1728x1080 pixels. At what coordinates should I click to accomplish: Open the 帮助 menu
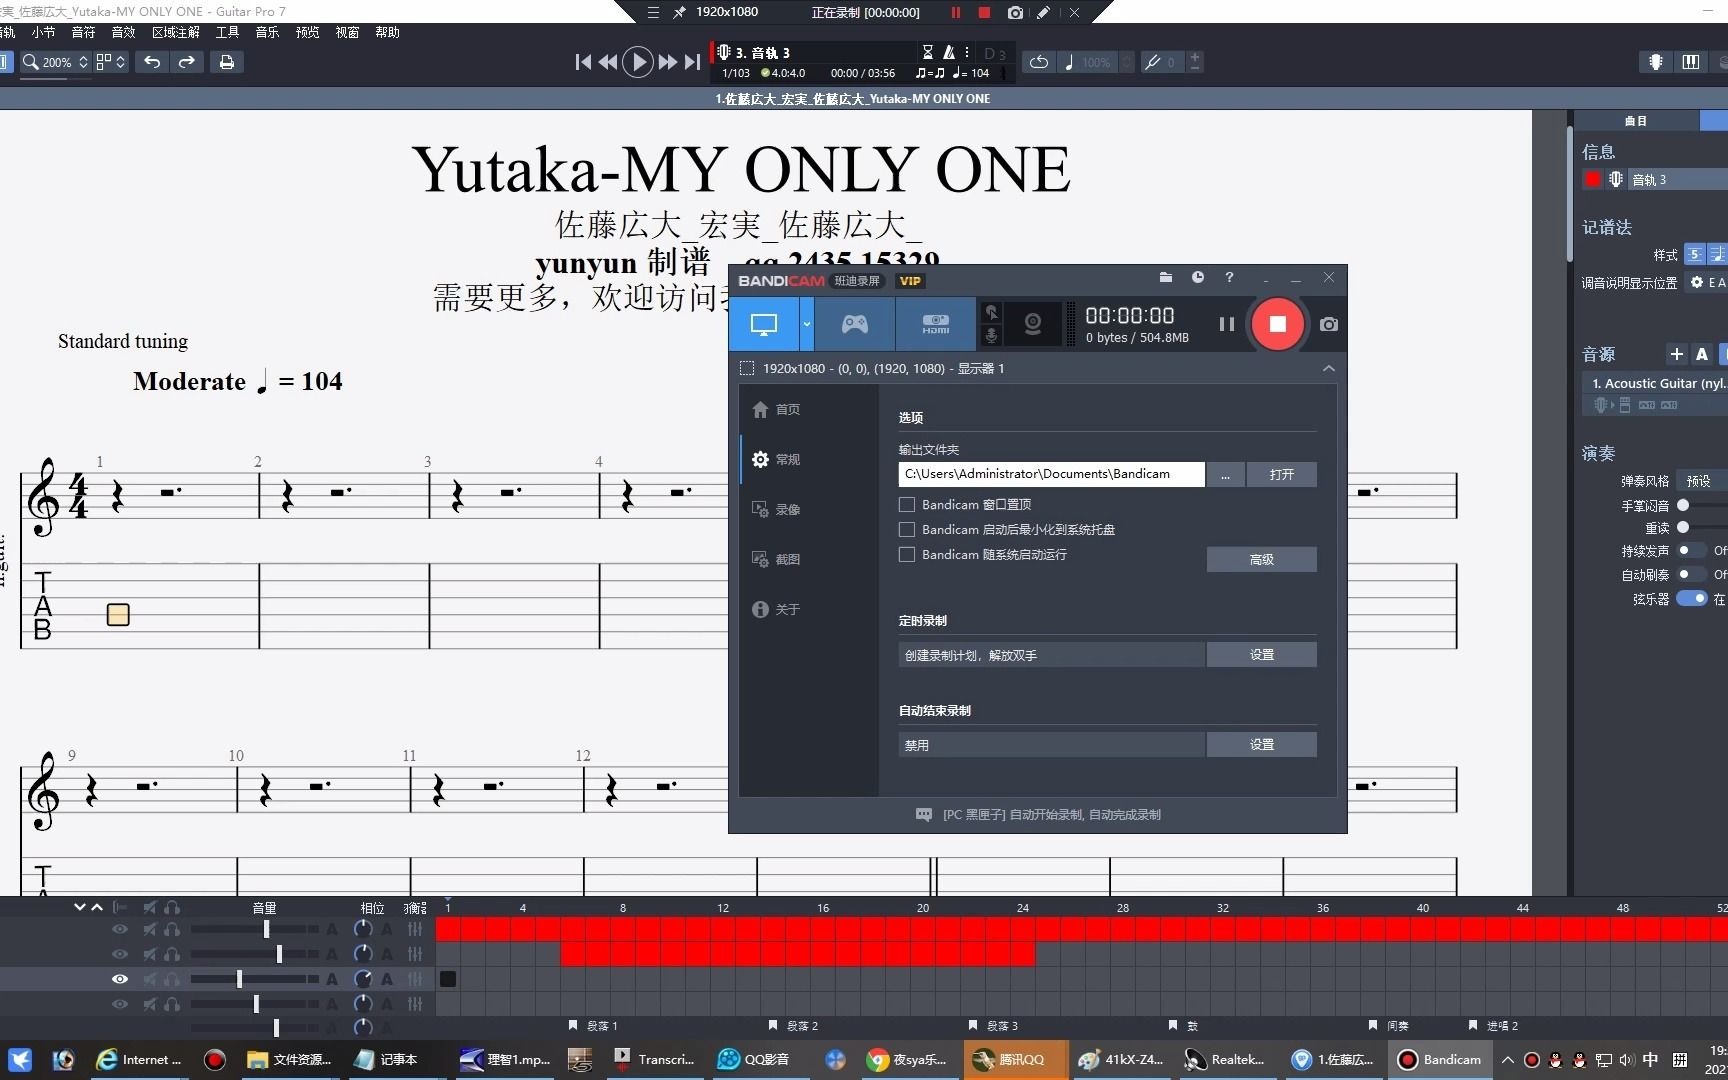pos(387,32)
